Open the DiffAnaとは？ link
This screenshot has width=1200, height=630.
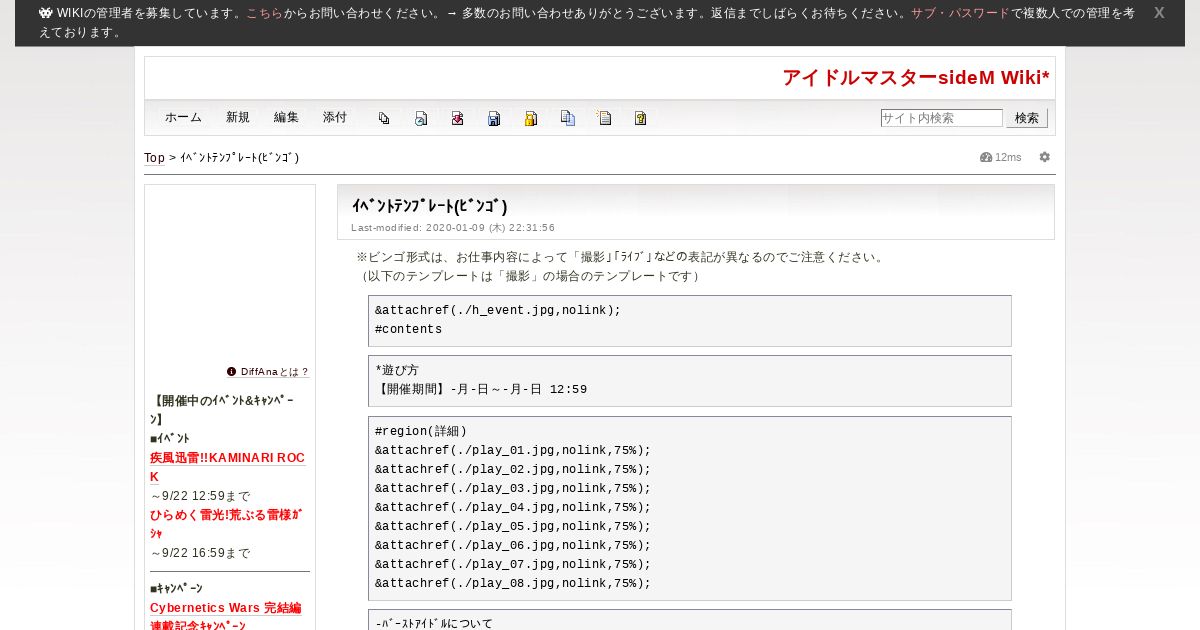(x=275, y=371)
